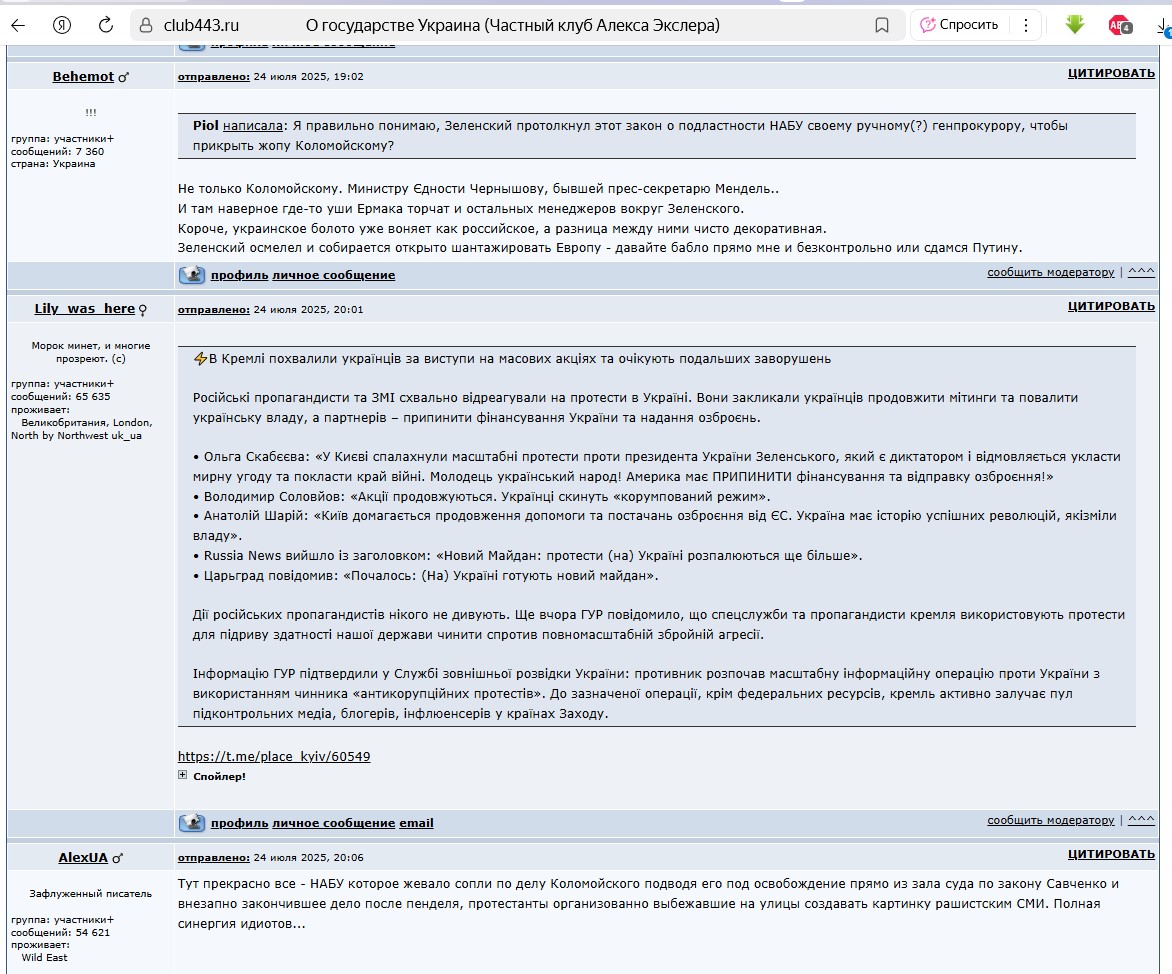Reload the page with refresh icon
The image size is (1172, 974).
[106, 25]
